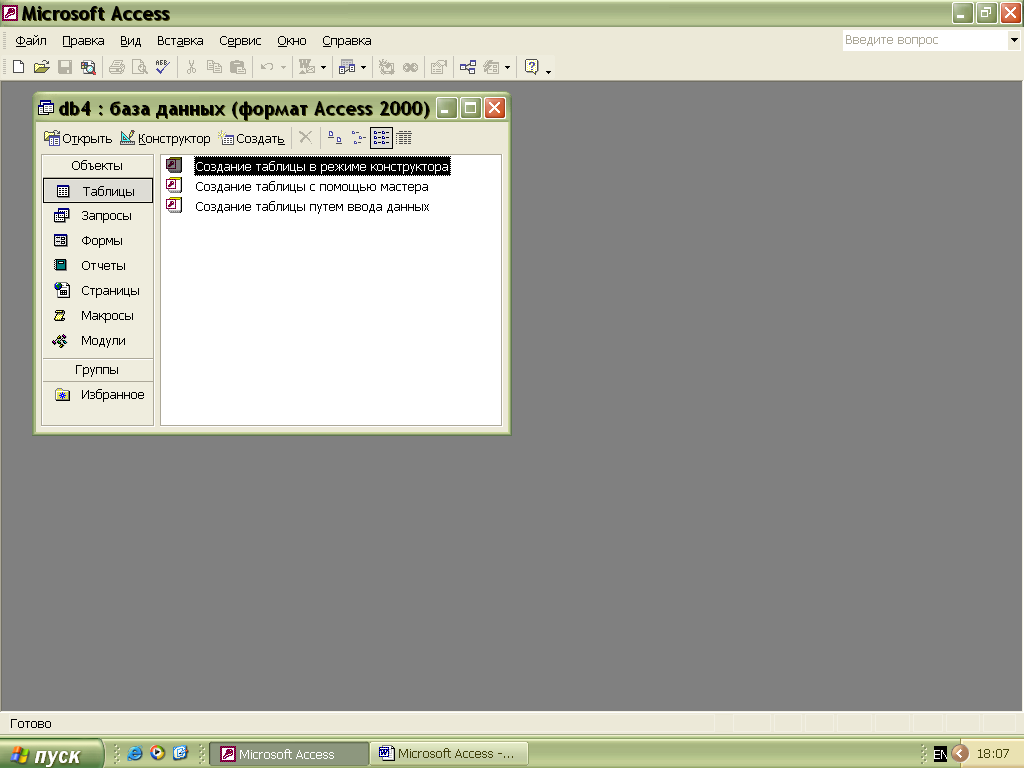Image resolution: width=1024 pixels, height=768 pixels.
Task: Click the Properties toolbar icon
Action: pos(439,67)
